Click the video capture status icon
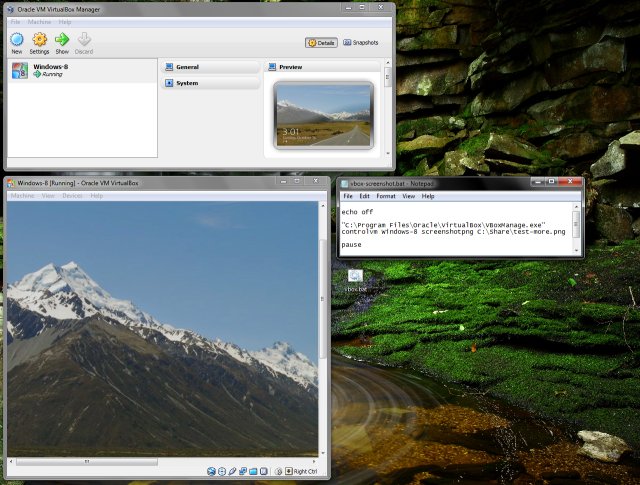 [x=264, y=472]
